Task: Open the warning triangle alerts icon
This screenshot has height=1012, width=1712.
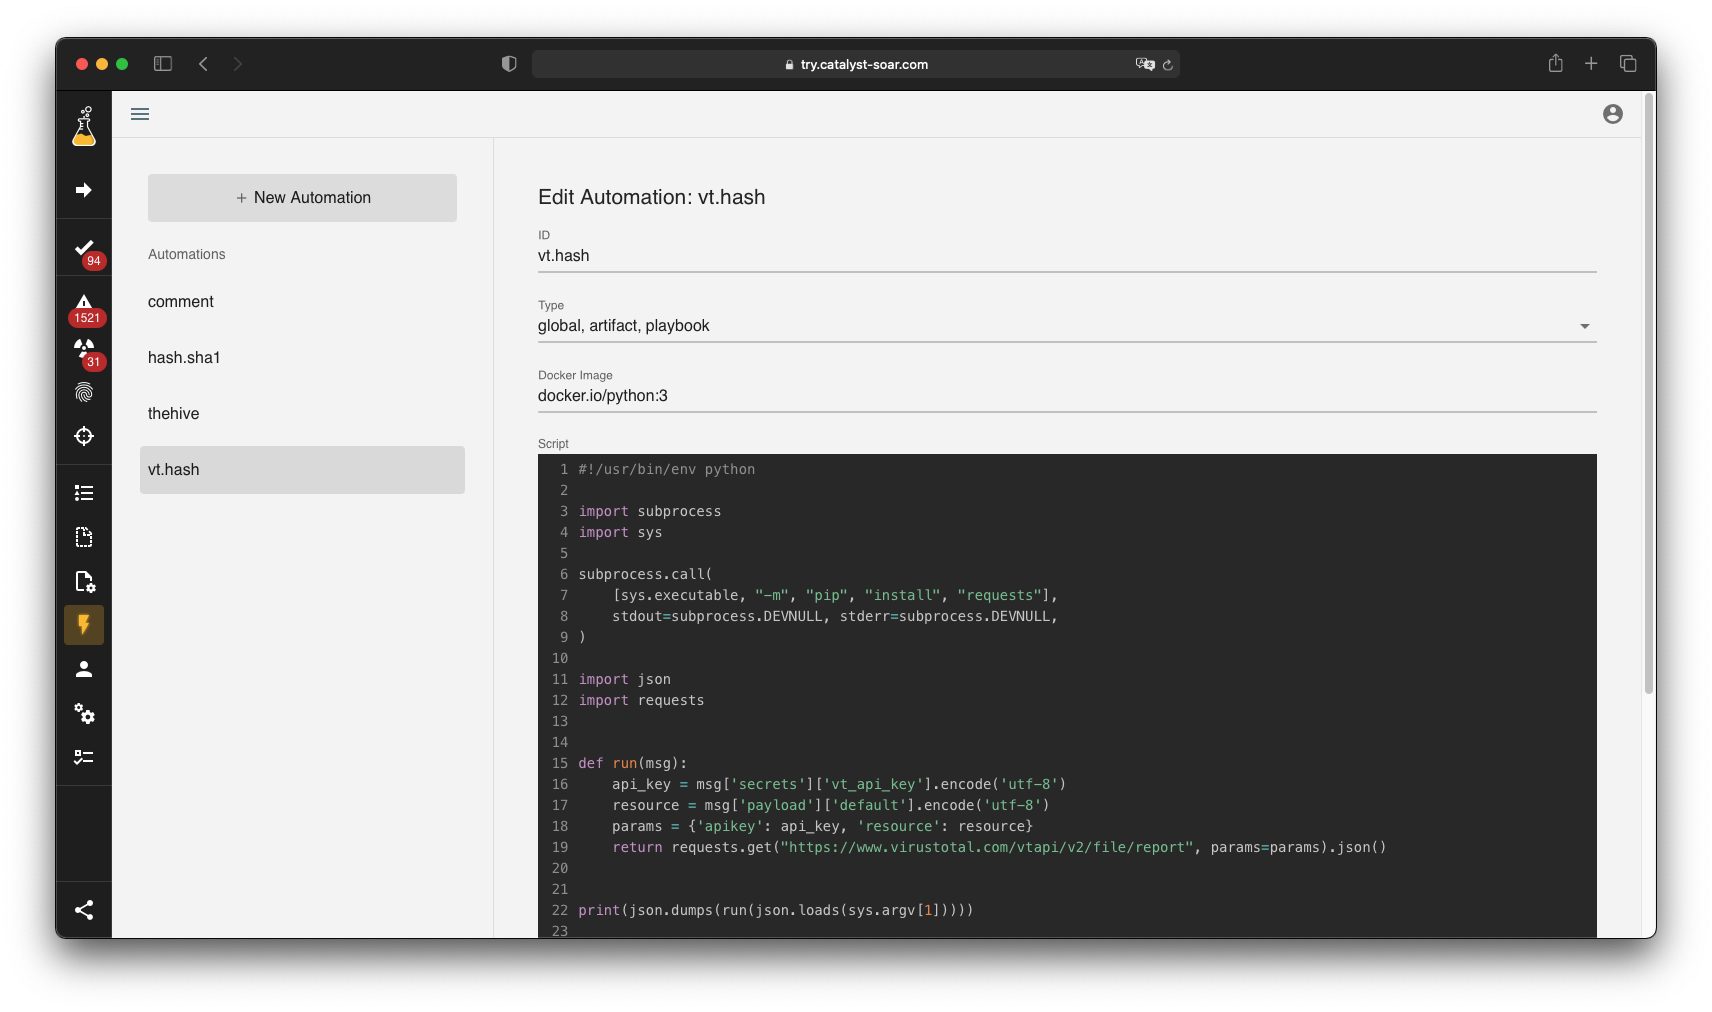Action: pyautogui.click(x=84, y=303)
